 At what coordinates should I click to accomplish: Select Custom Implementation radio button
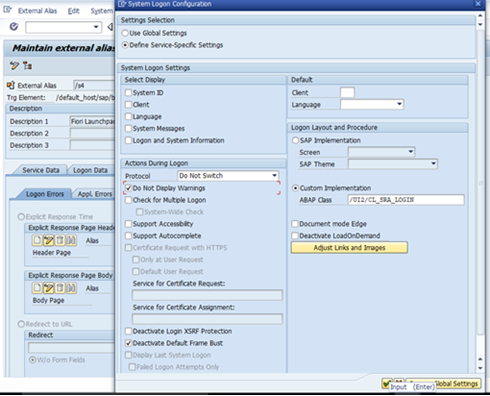click(x=295, y=188)
